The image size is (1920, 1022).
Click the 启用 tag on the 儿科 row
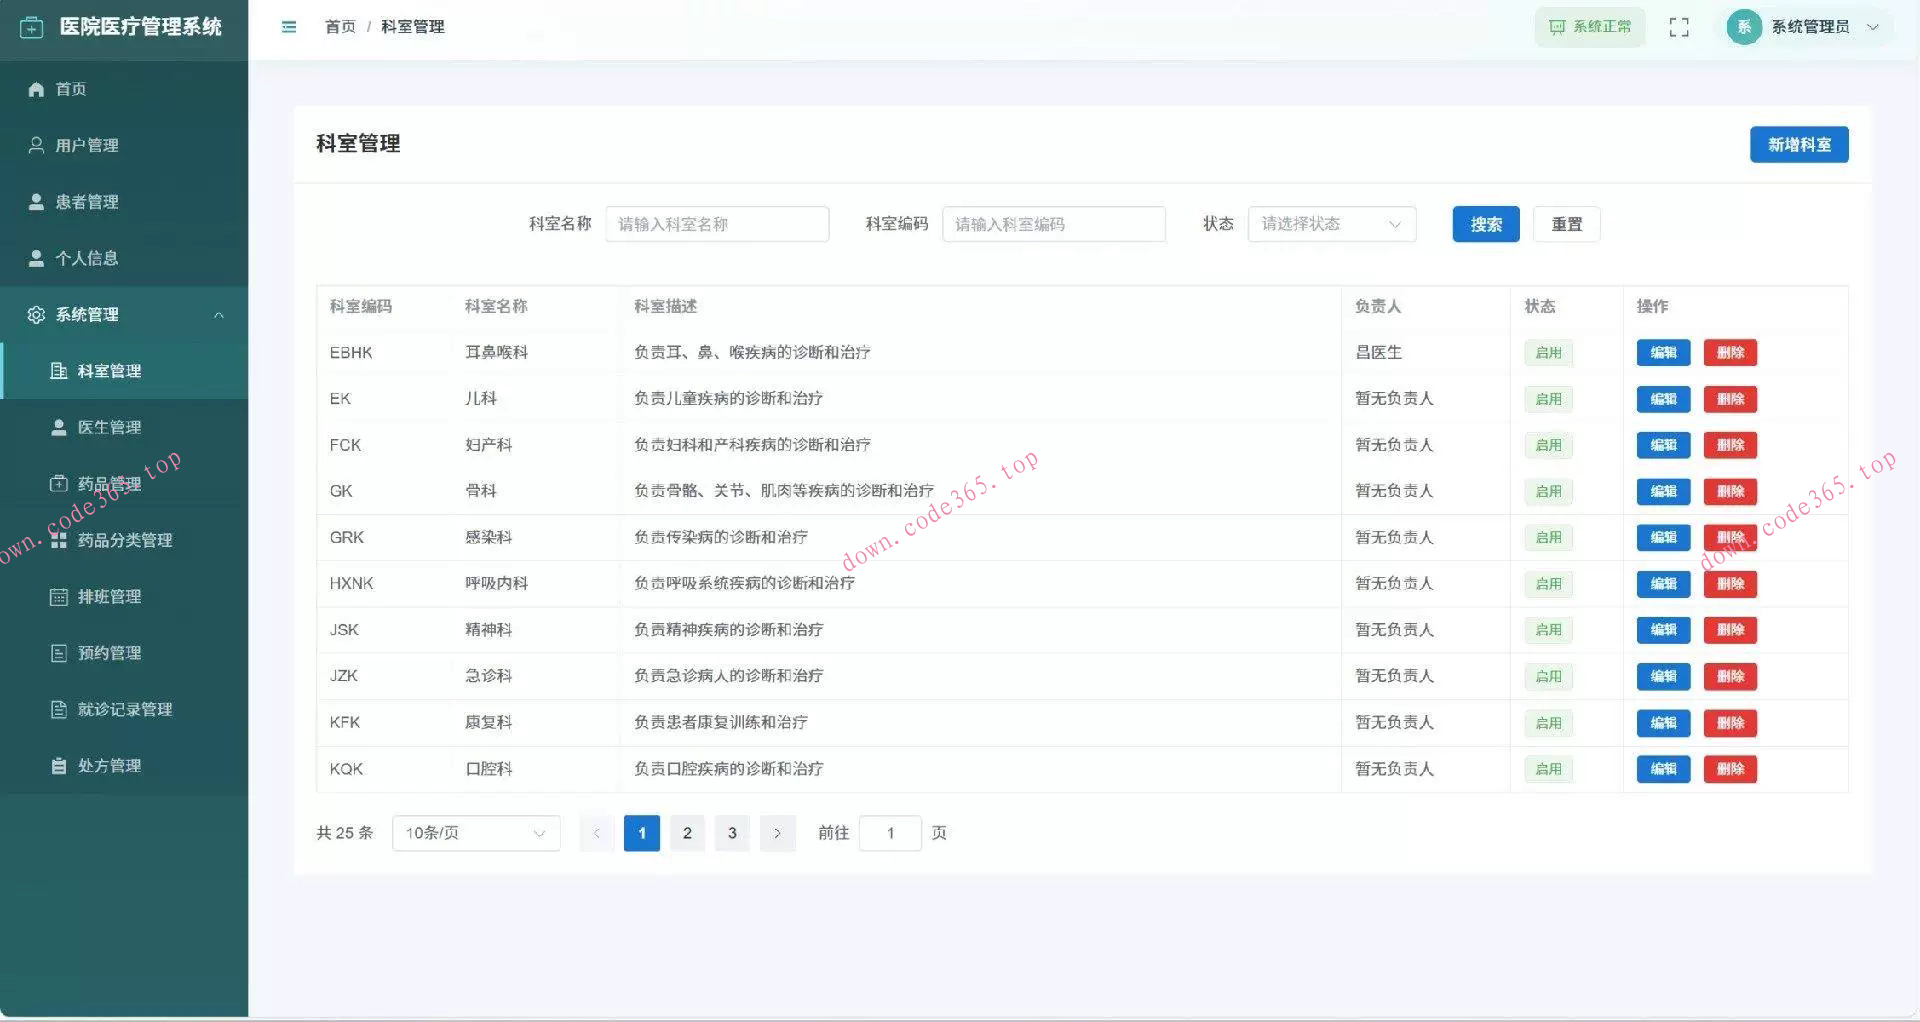[x=1547, y=399]
